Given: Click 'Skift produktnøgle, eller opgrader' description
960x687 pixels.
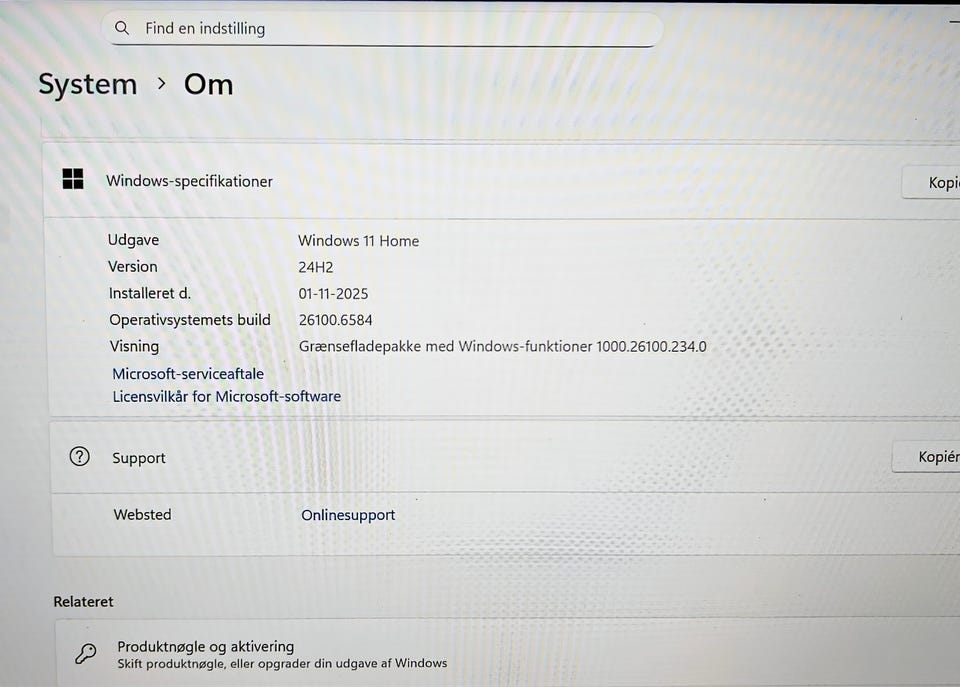Looking at the screenshot, I should (282, 663).
